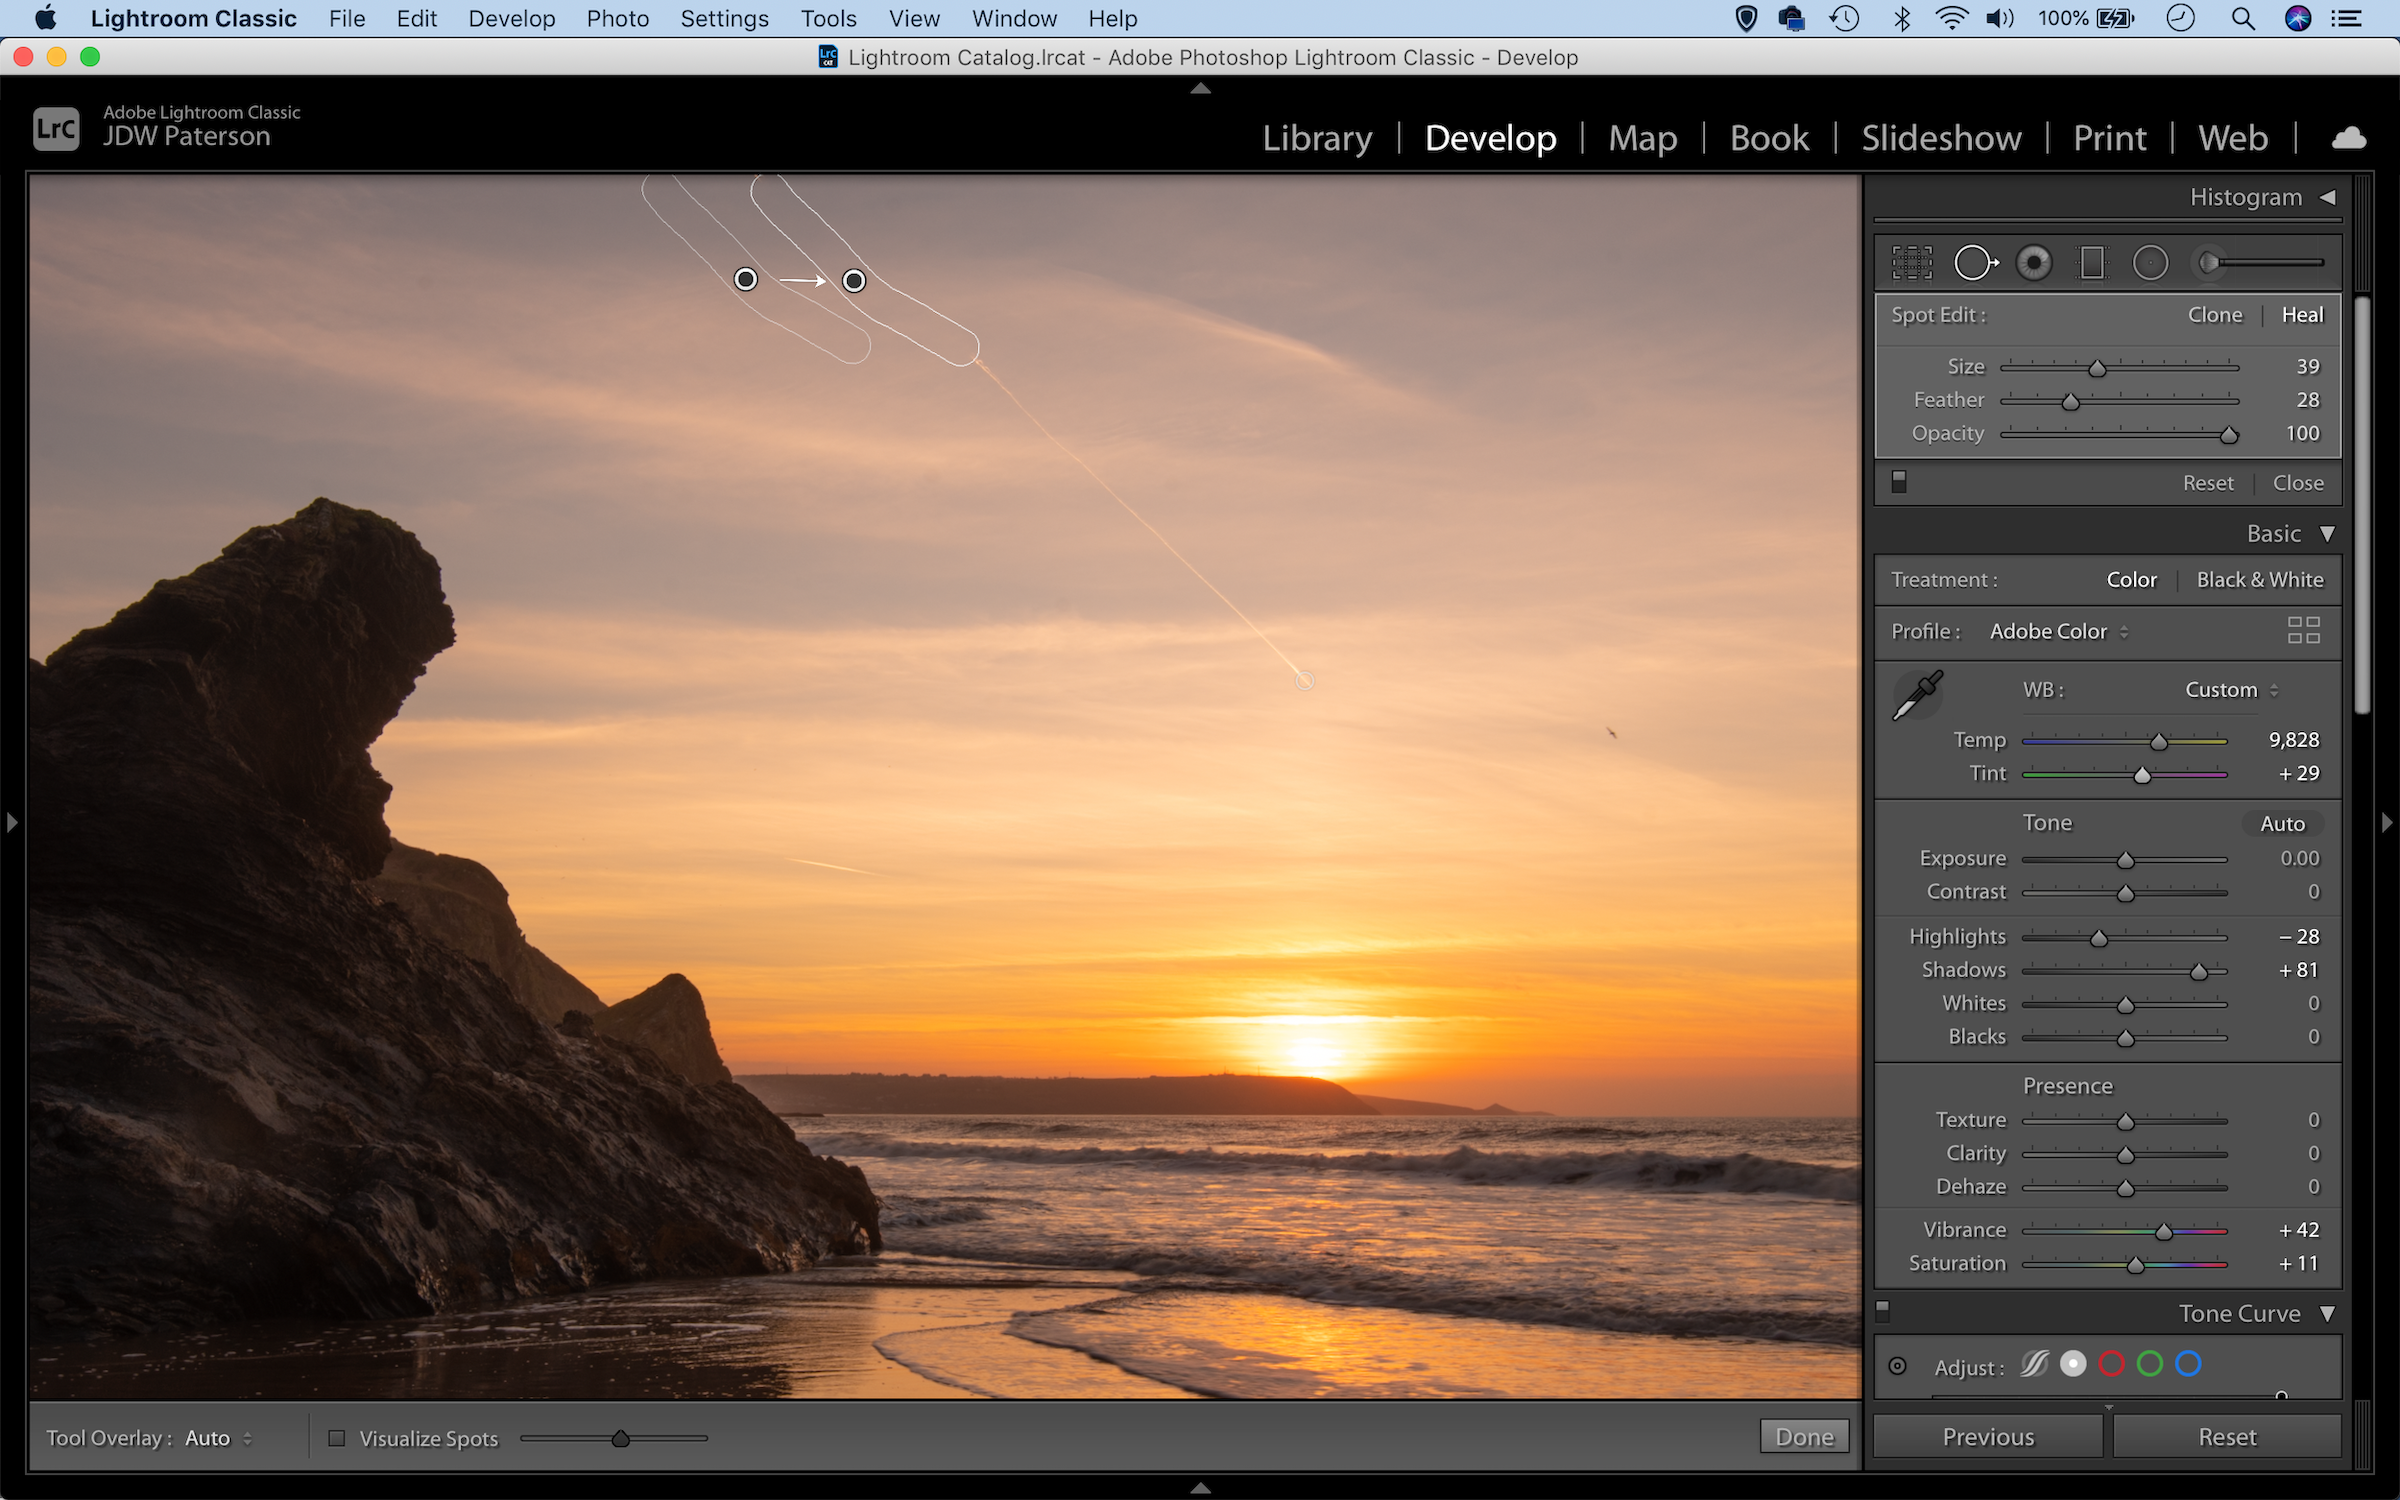Viewport: 2400px width, 1500px height.
Task: Select the green channel curve
Action: click(2150, 1364)
